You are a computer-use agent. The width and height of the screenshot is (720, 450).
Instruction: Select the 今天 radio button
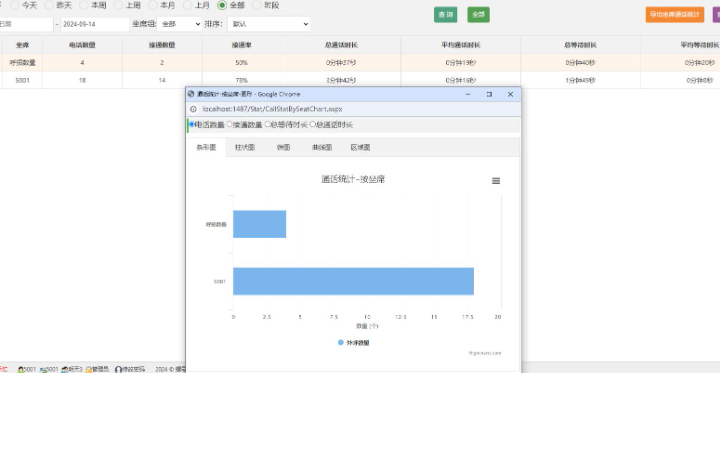15,5
